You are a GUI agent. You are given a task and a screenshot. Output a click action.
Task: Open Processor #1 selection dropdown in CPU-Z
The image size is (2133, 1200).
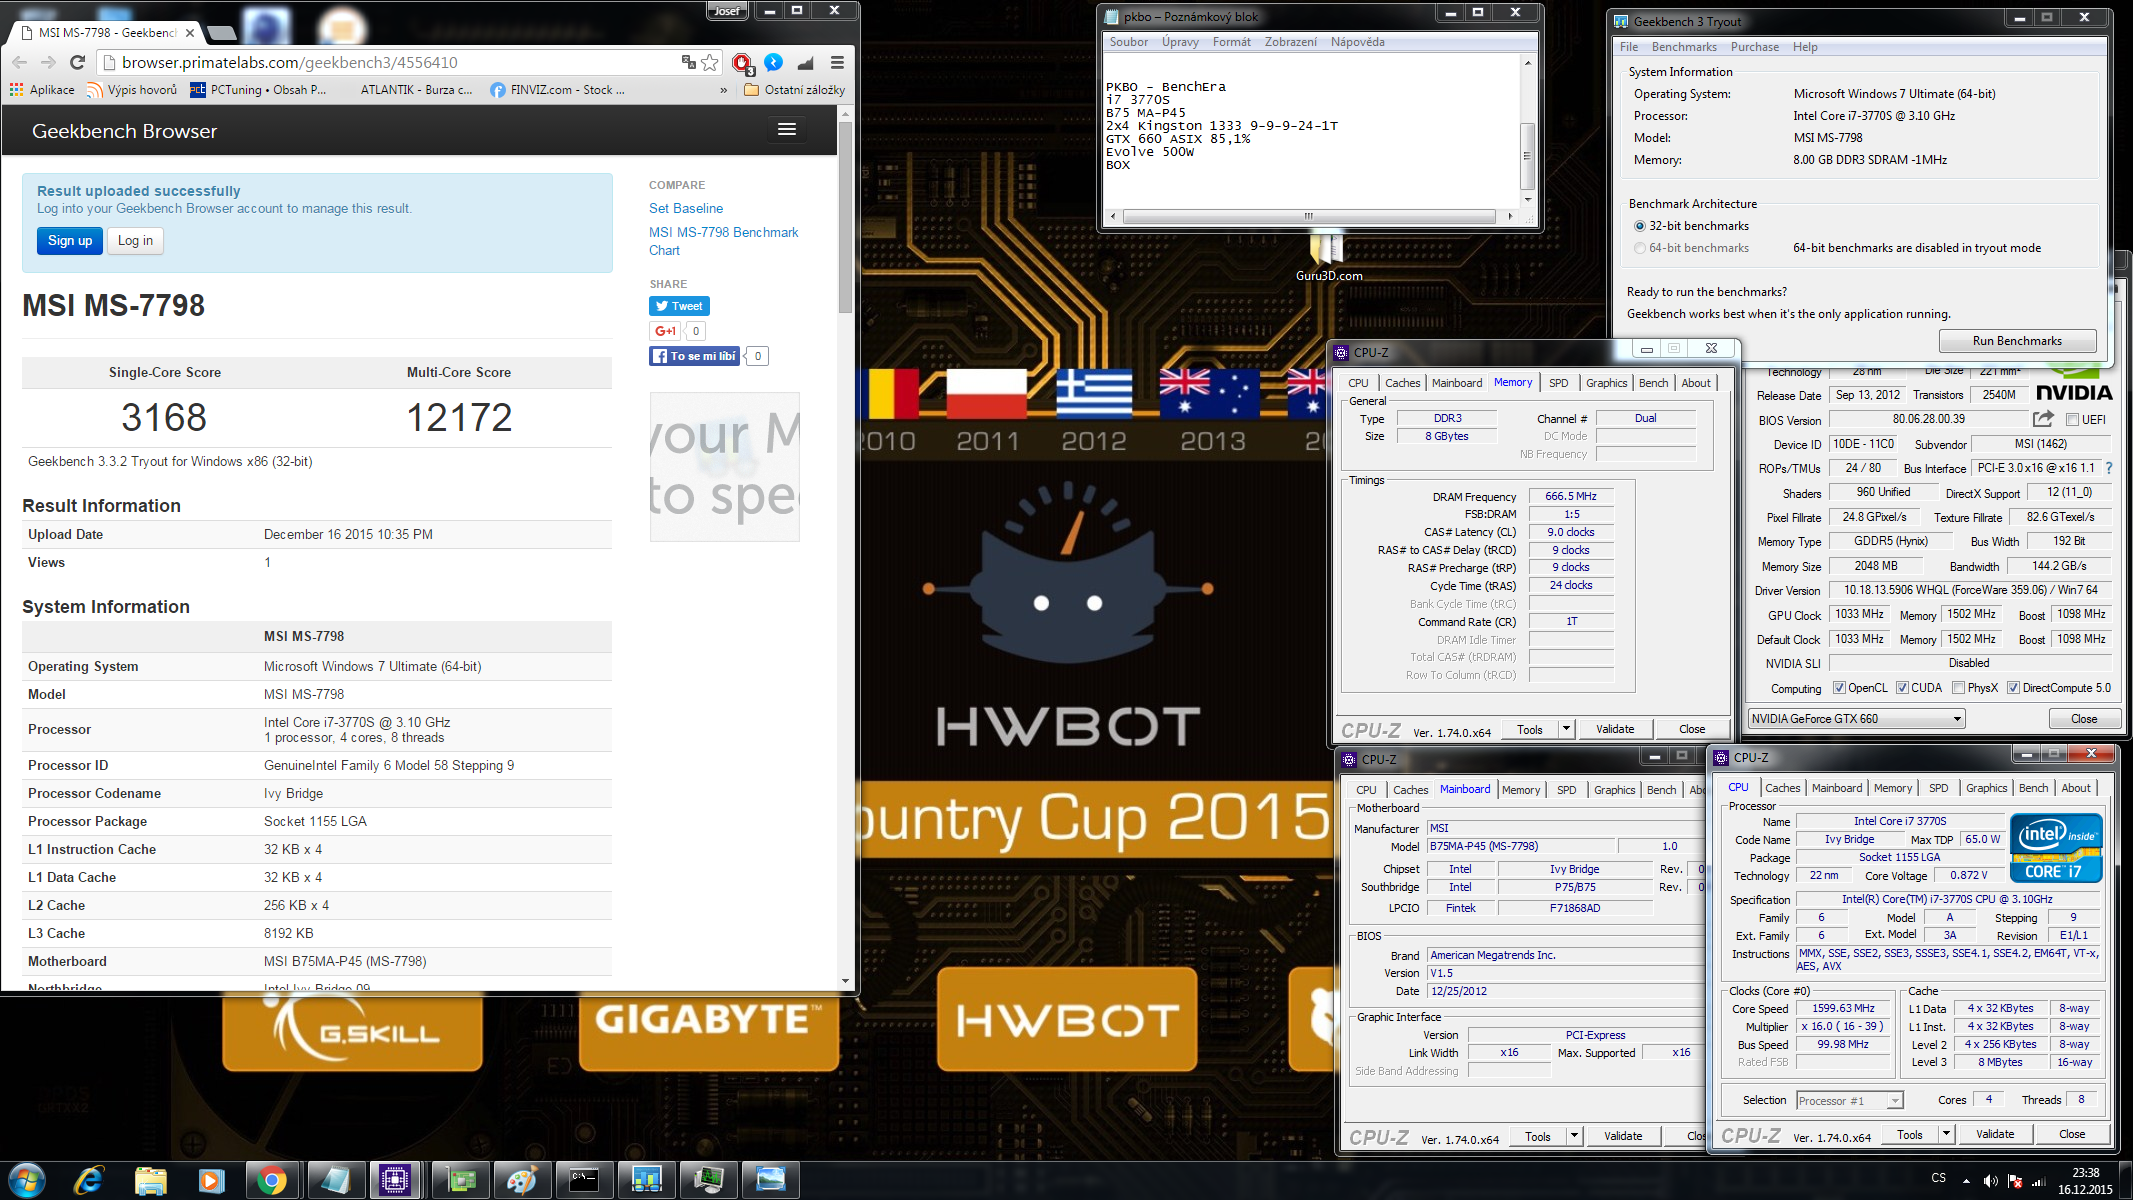(1849, 1100)
